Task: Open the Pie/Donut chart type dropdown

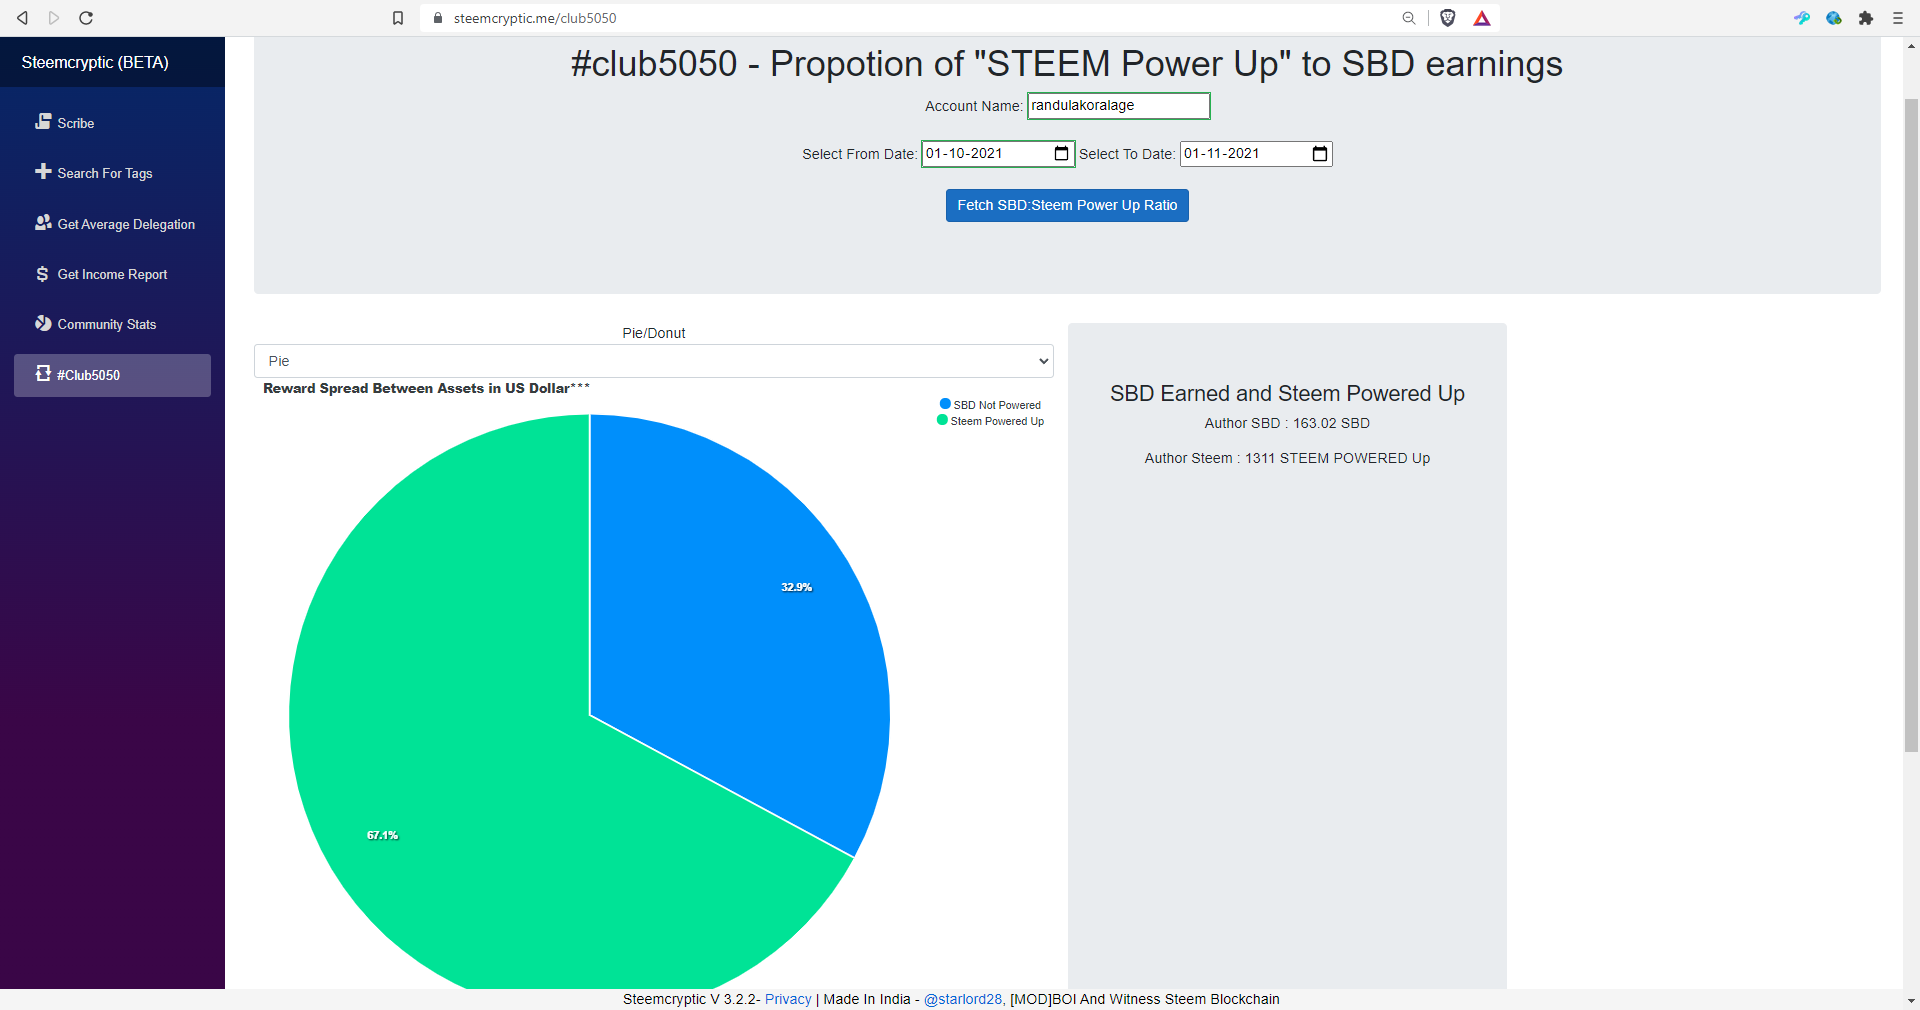Action: (x=654, y=361)
